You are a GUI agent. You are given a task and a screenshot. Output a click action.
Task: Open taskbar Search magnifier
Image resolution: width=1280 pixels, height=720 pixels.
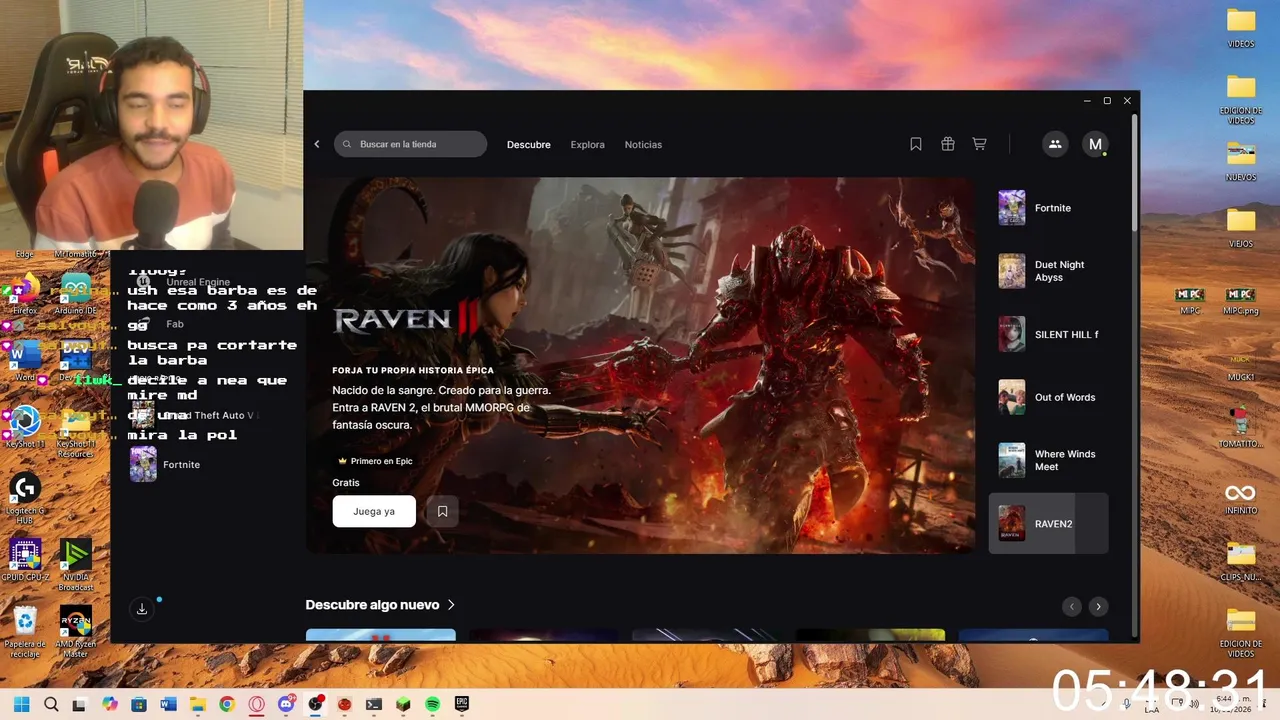[51, 704]
